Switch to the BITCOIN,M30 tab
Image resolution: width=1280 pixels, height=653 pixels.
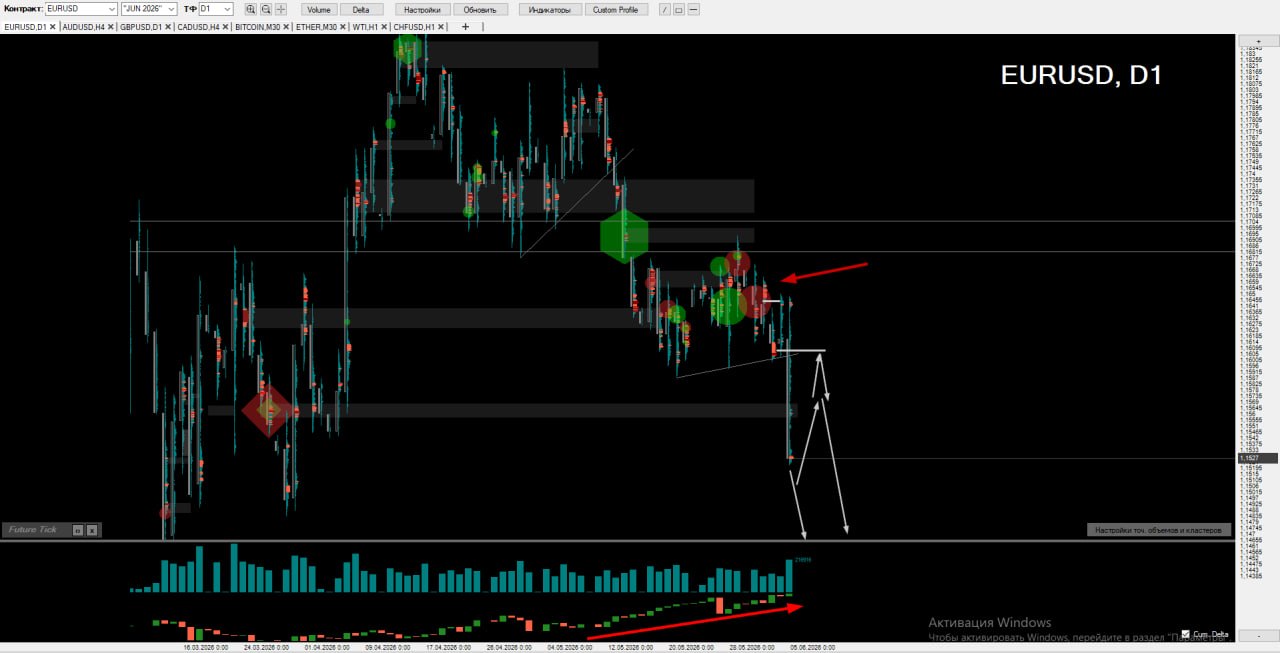pyautogui.click(x=258, y=27)
